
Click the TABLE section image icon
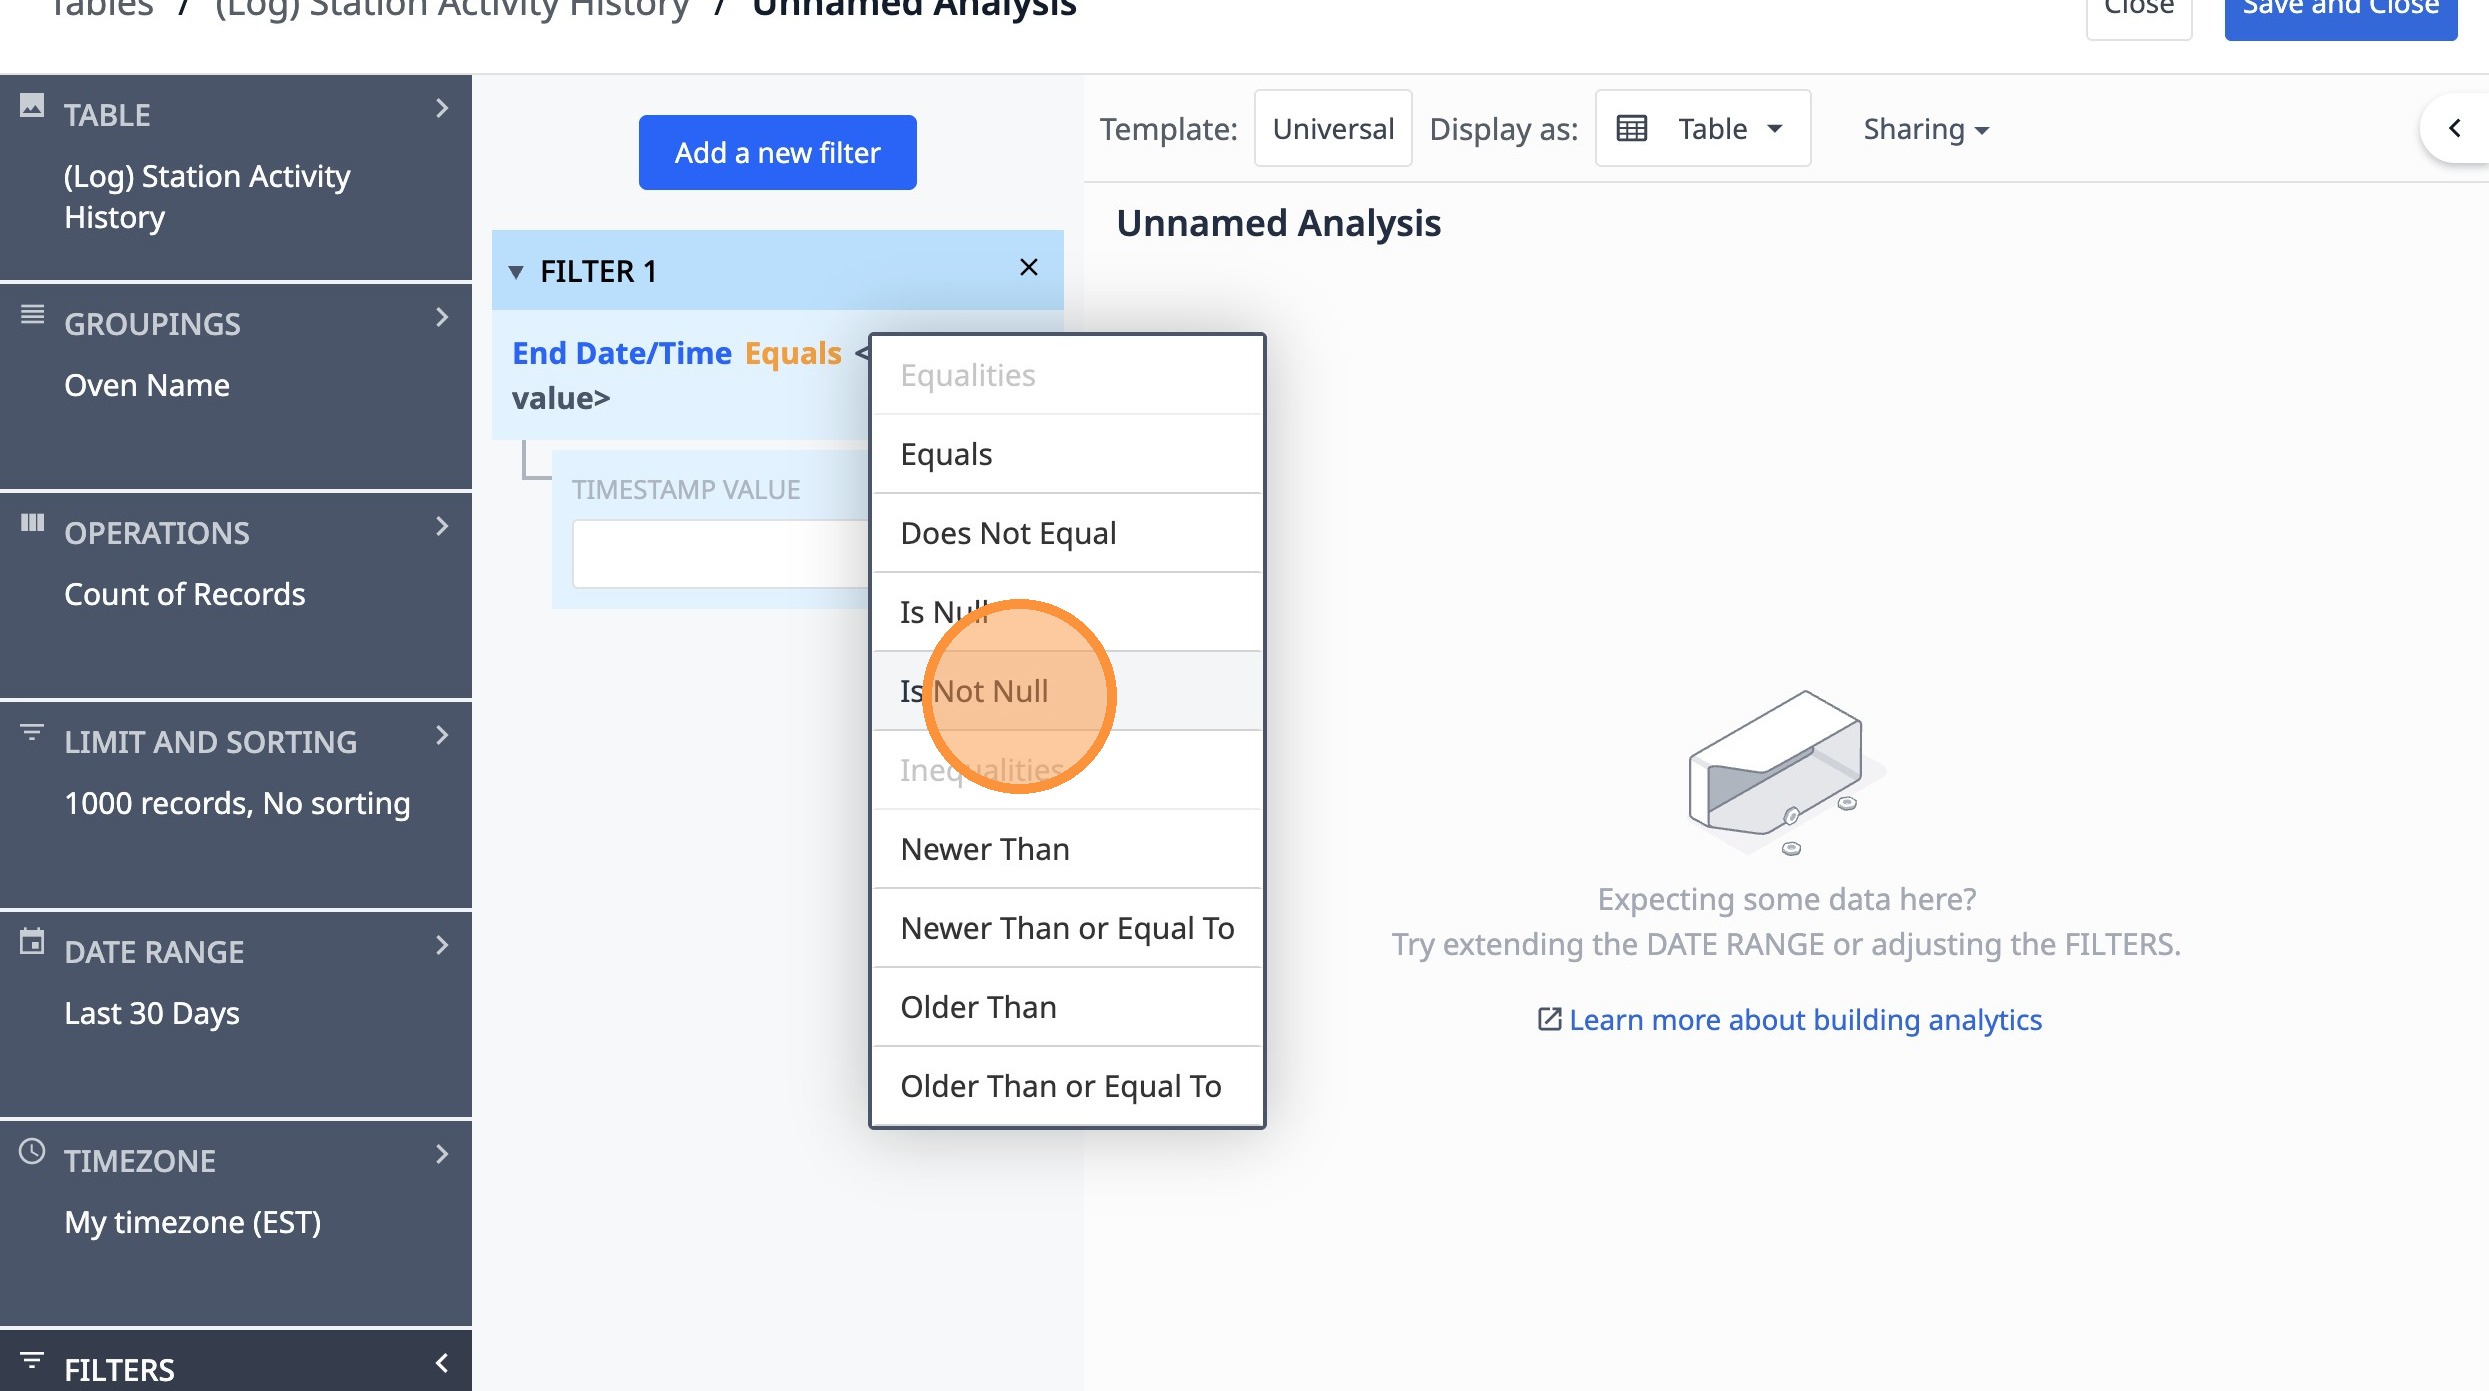click(x=32, y=106)
